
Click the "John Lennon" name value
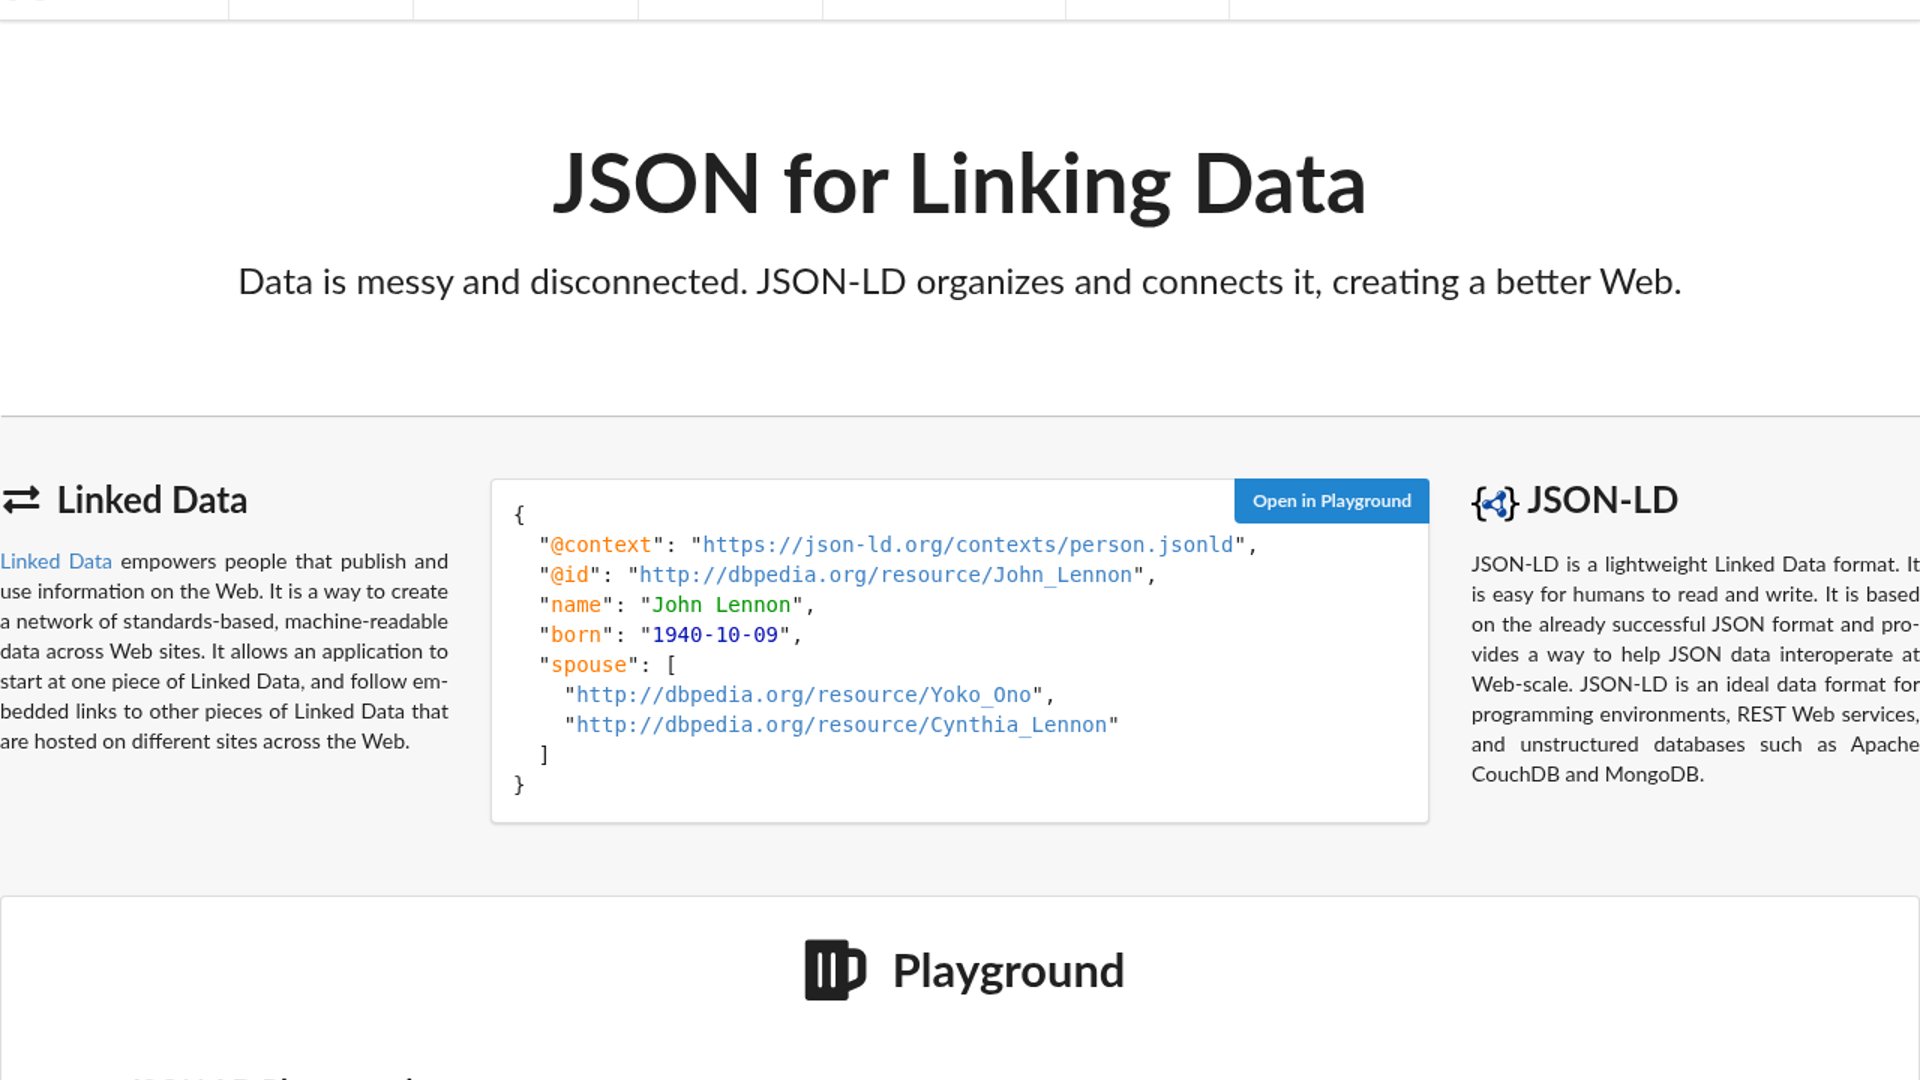click(721, 605)
